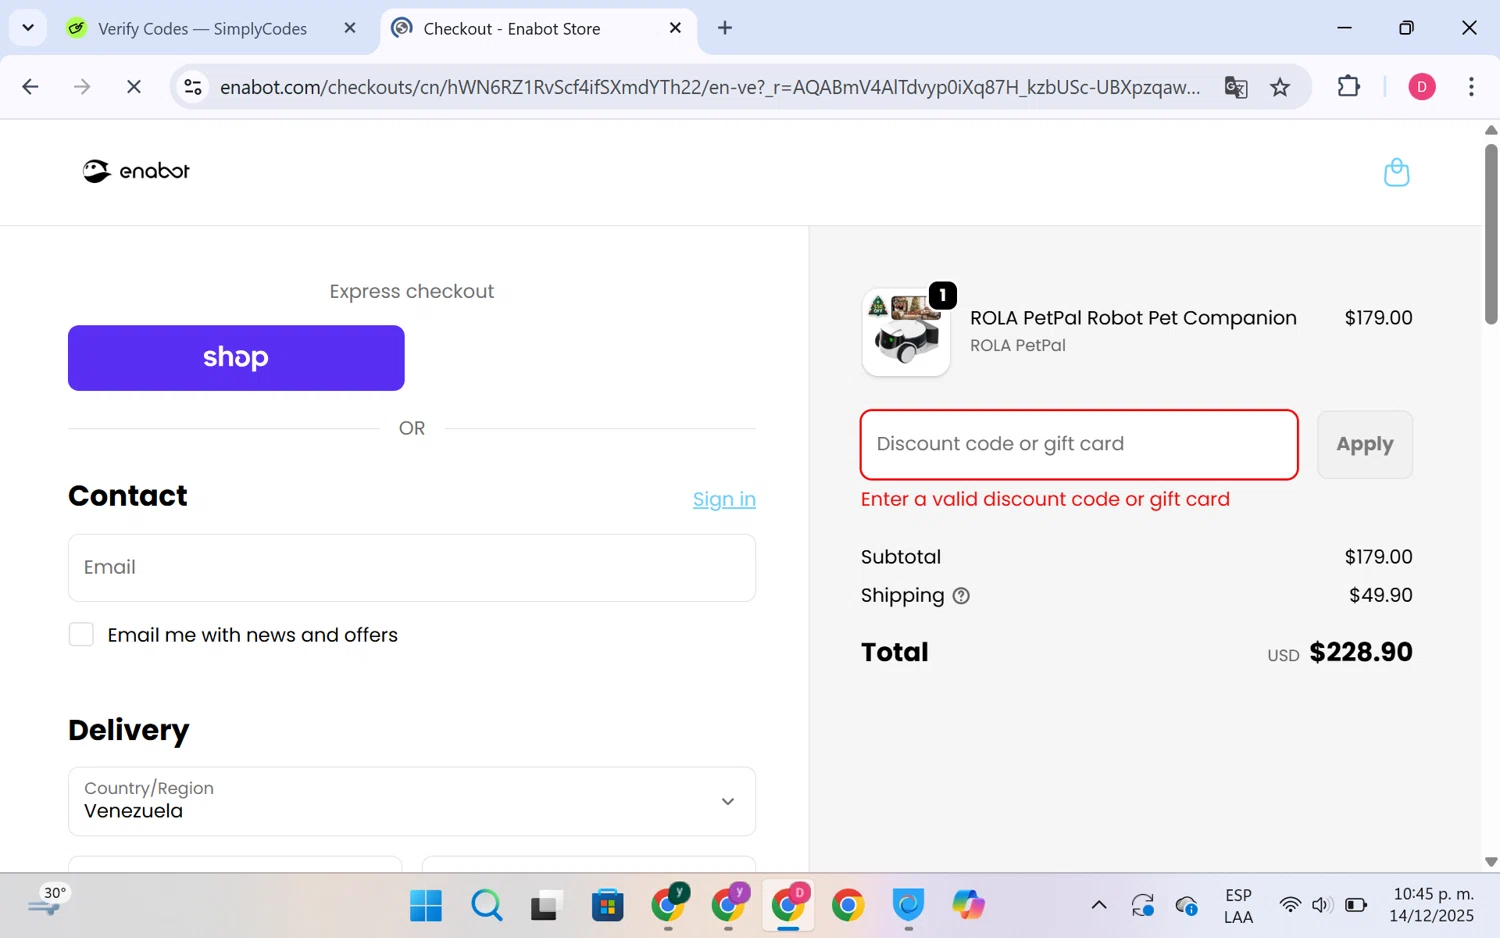This screenshot has height=938, width=1500.
Task: Open Chrome with the Y green badge
Action: coord(668,905)
